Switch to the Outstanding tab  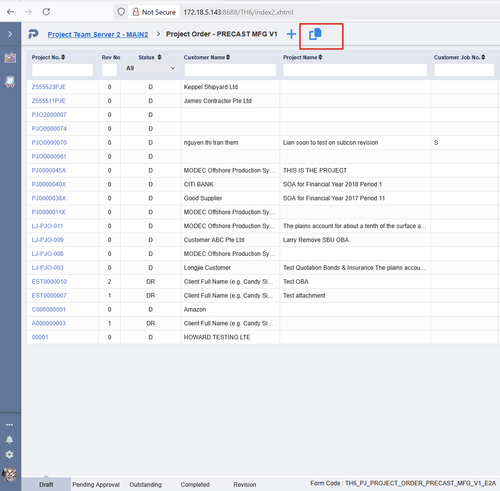click(x=146, y=484)
